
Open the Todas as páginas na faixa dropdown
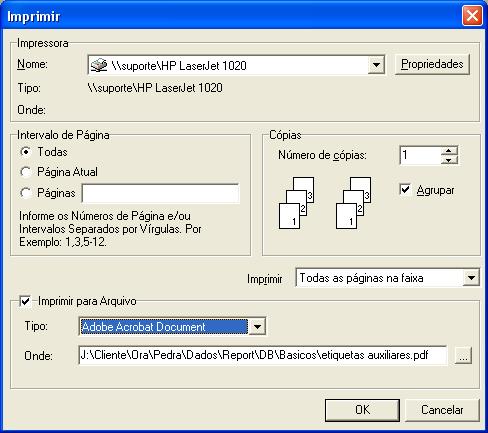click(471, 278)
